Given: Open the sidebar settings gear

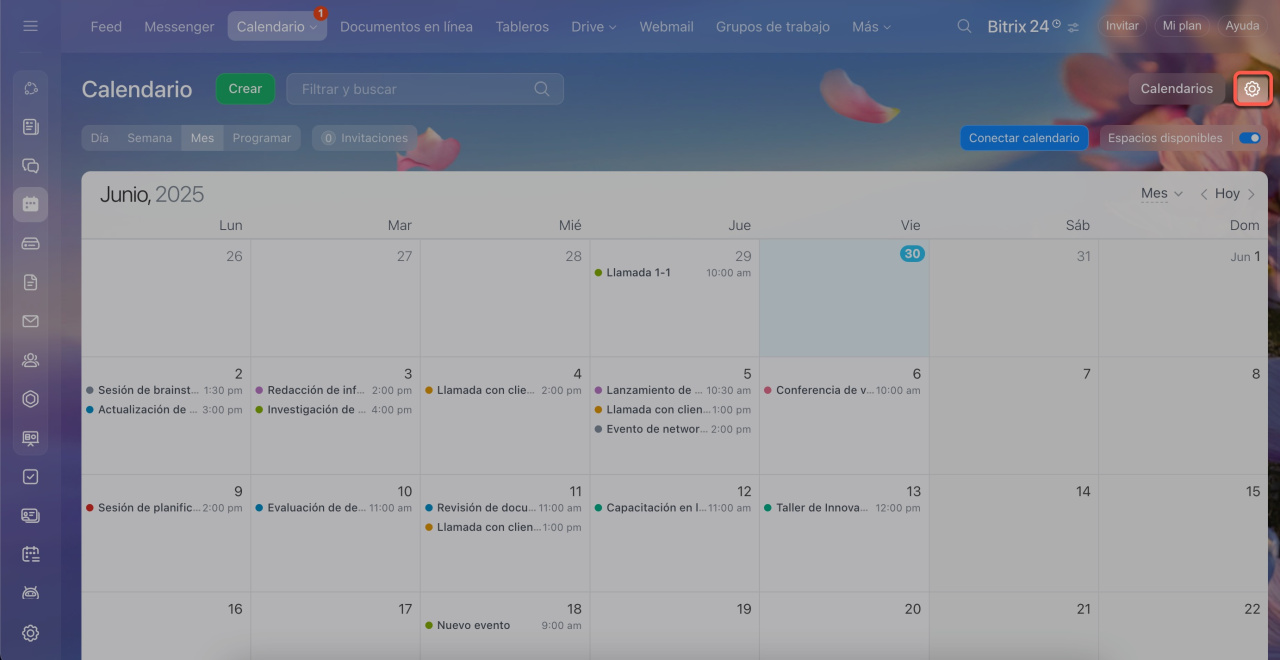Looking at the screenshot, I should [30, 633].
